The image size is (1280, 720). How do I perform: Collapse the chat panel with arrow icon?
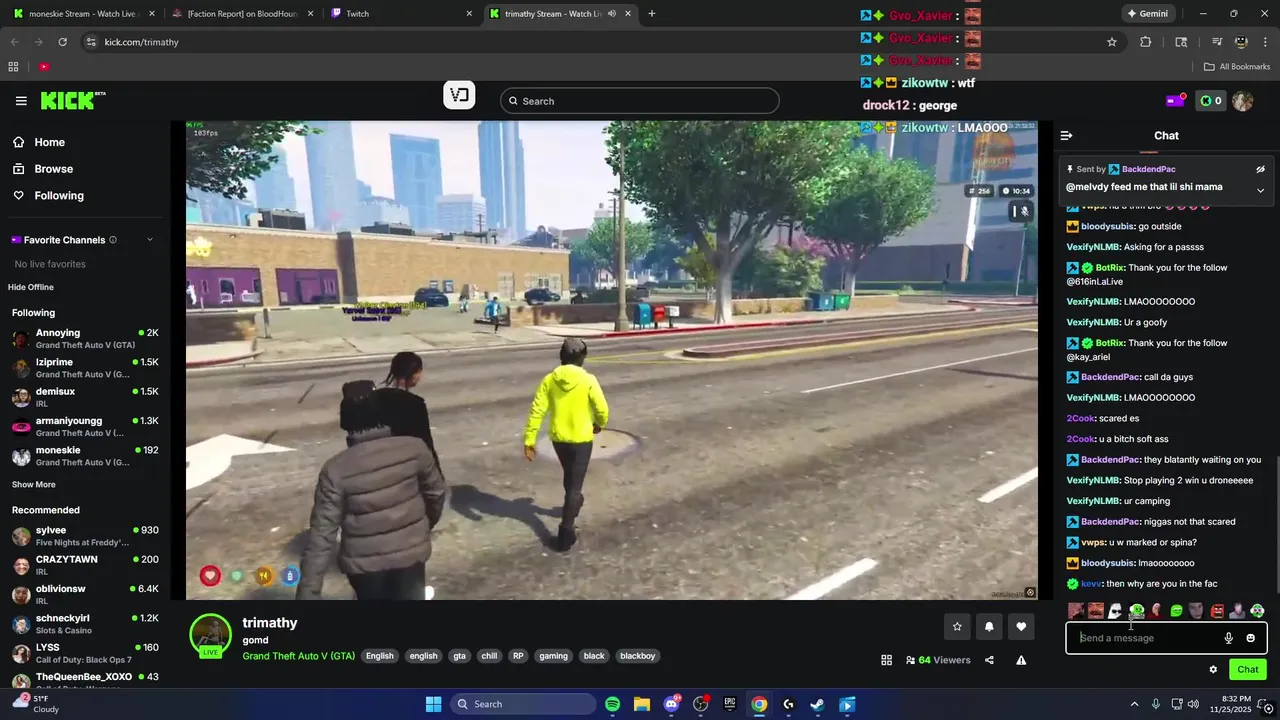[1066, 135]
